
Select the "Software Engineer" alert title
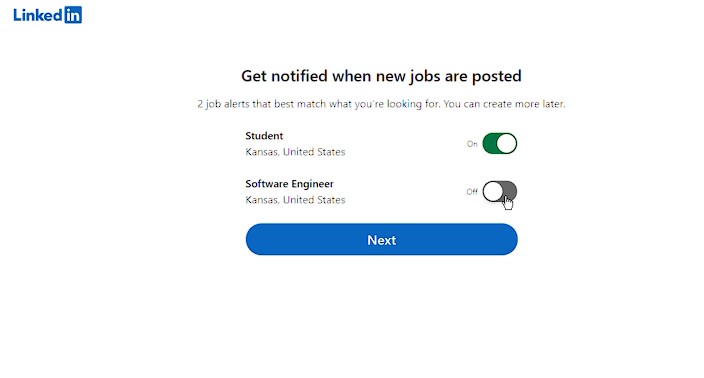pyautogui.click(x=290, y=184)
